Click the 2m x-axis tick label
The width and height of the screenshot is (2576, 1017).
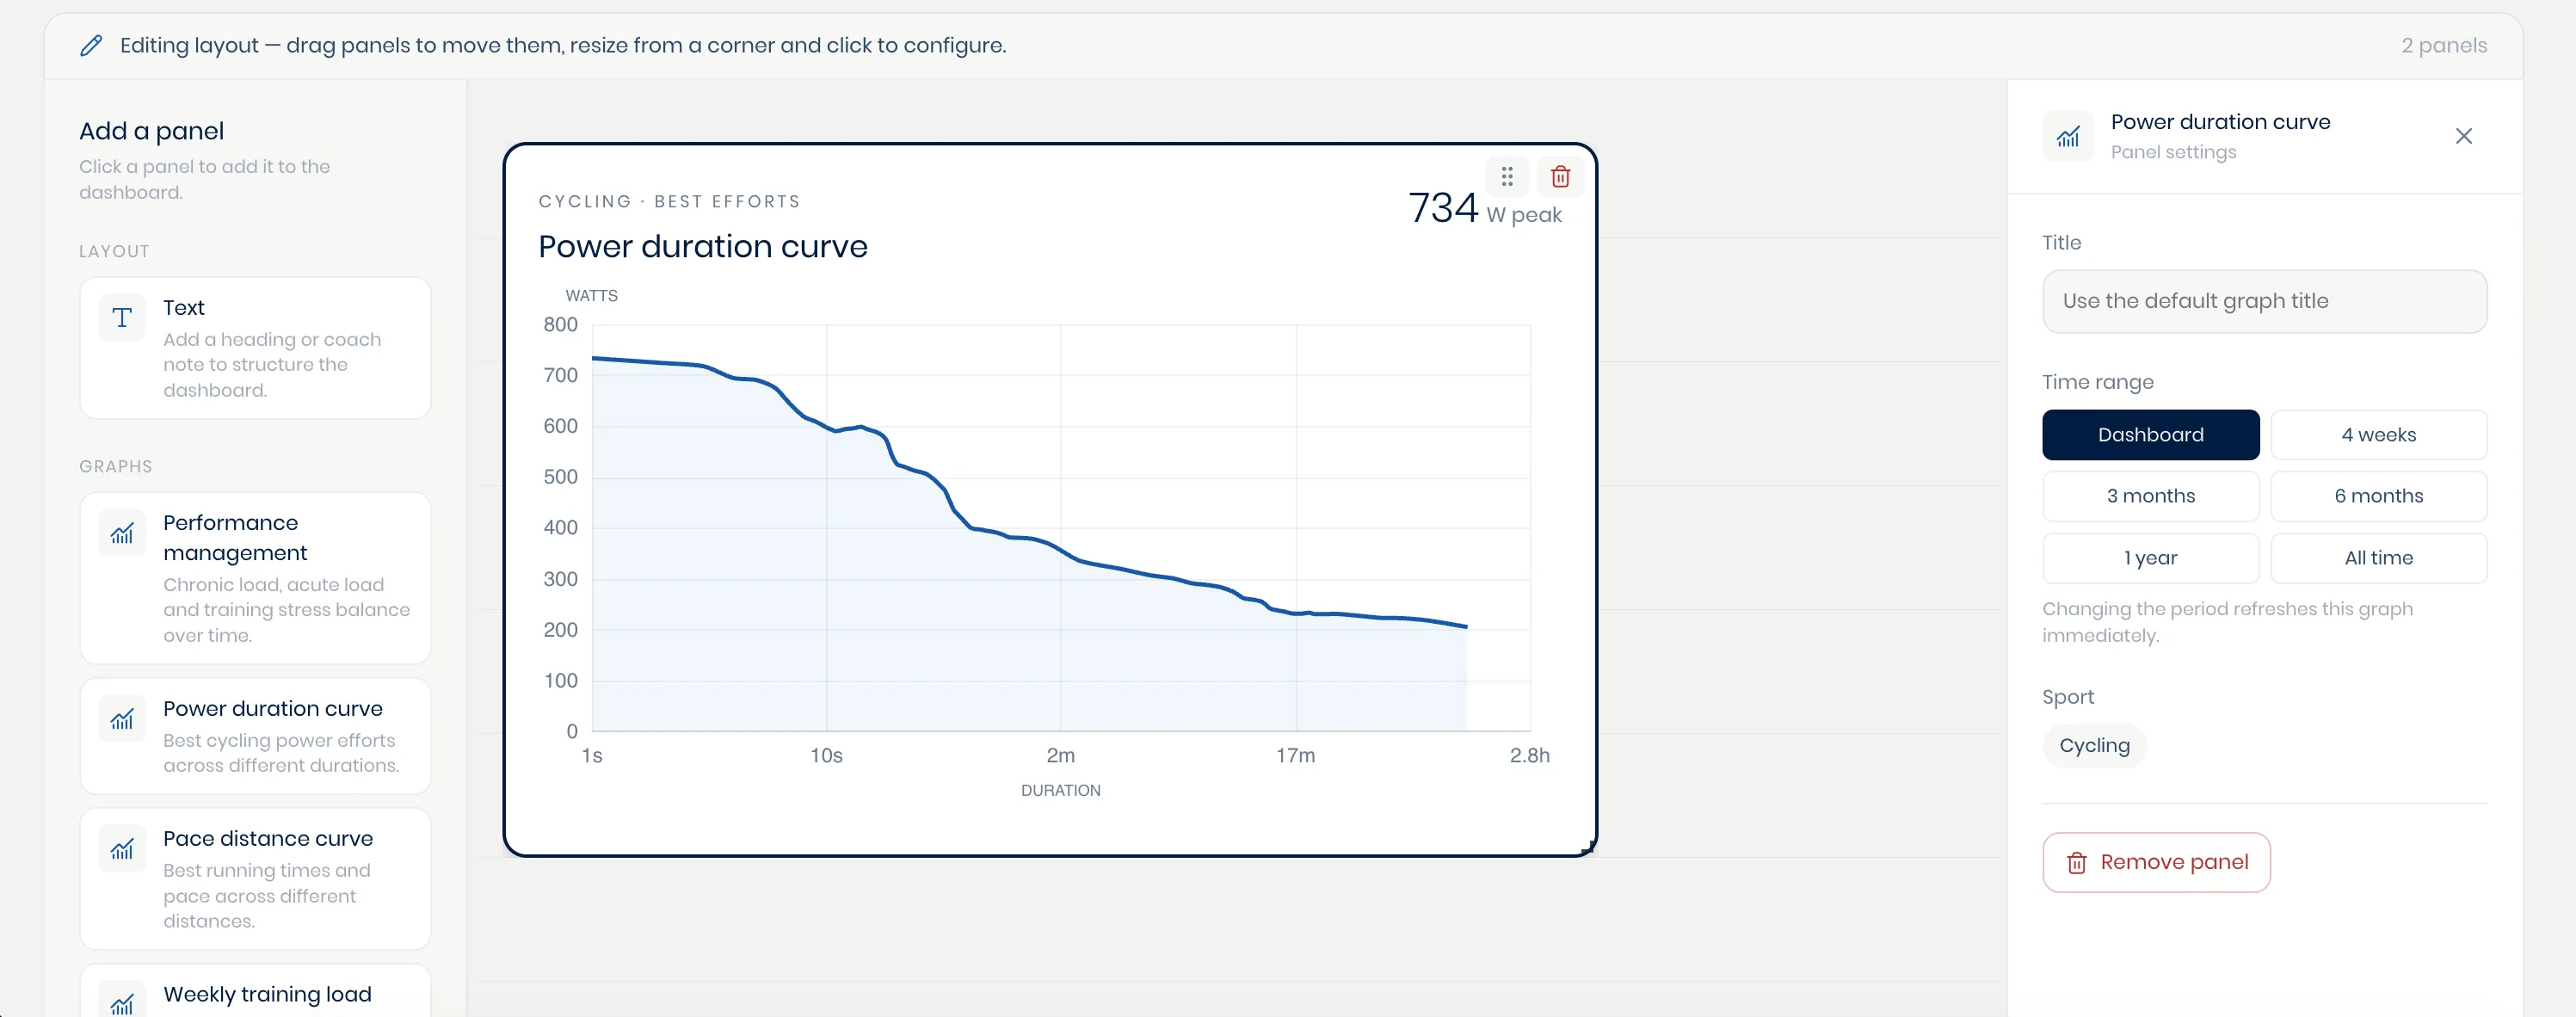[1061, 756]
